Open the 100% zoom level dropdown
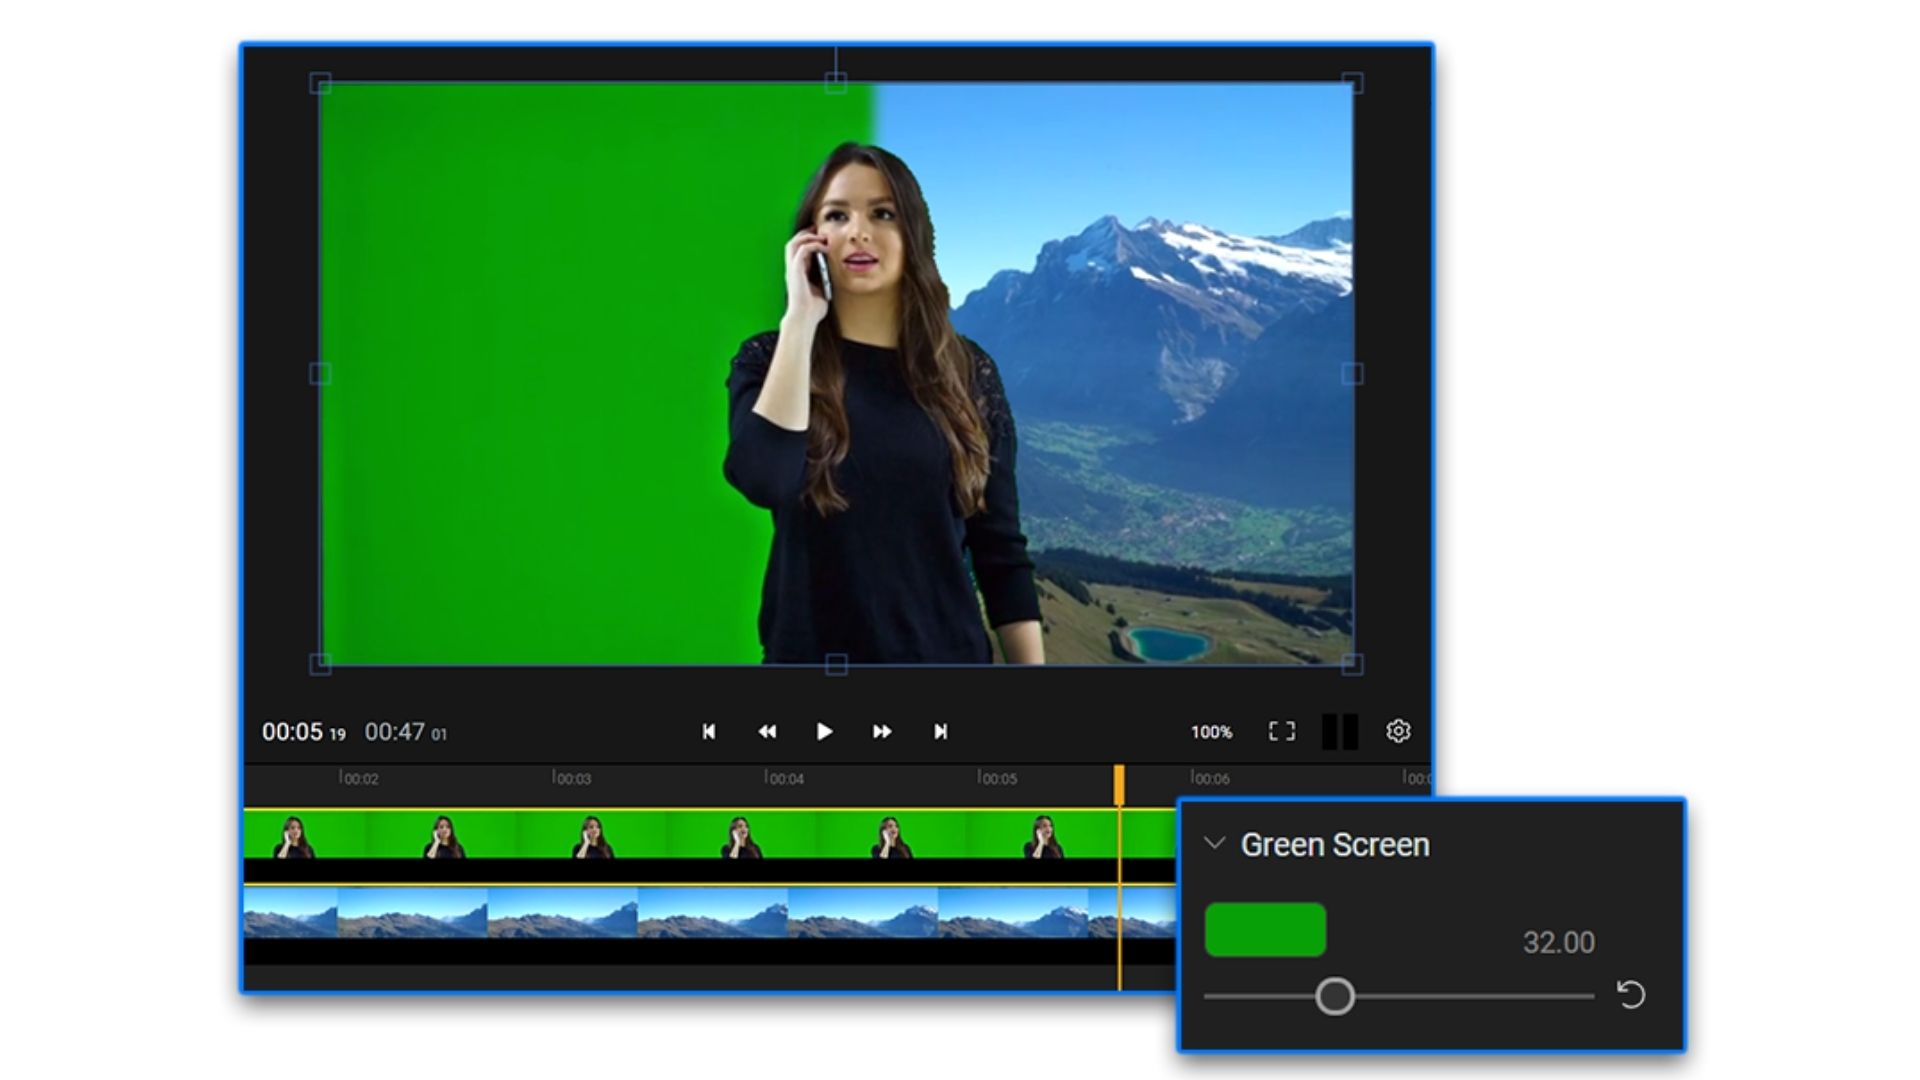The image size is (1920, 1080). click(1211, 733)
